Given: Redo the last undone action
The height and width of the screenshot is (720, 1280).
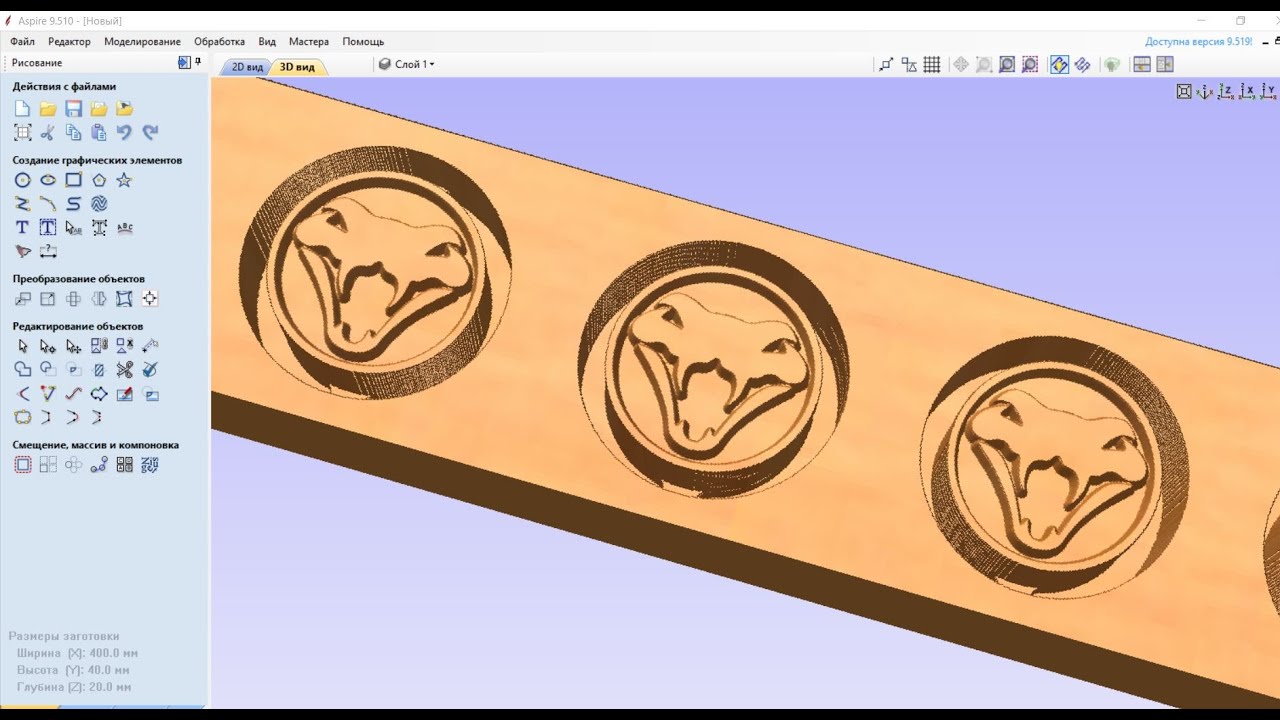Looking at the screenshot, I should (x=150, y=132).
